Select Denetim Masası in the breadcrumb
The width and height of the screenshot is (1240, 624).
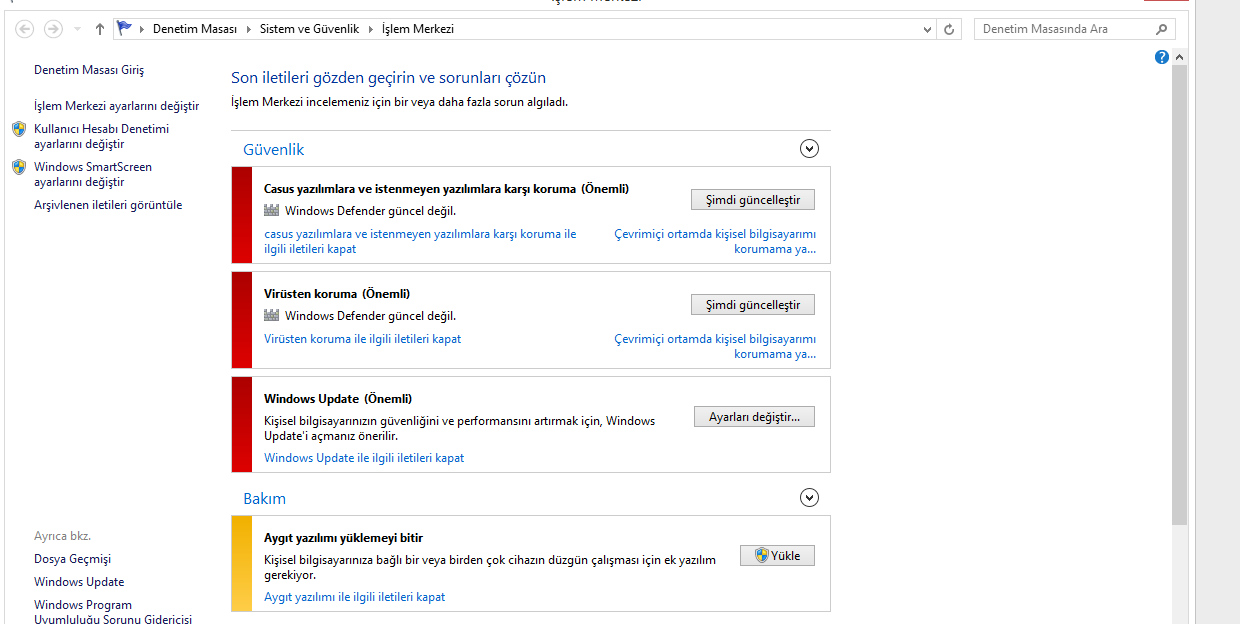(x=195, y=29)
